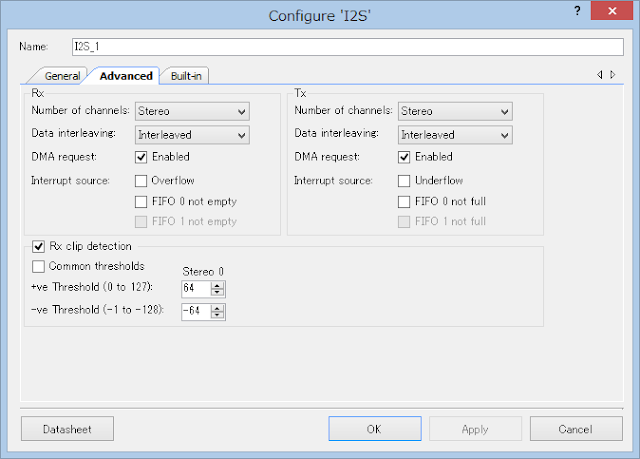
Task: Click the -ve Threshold value field
Action: coord(196,312)
